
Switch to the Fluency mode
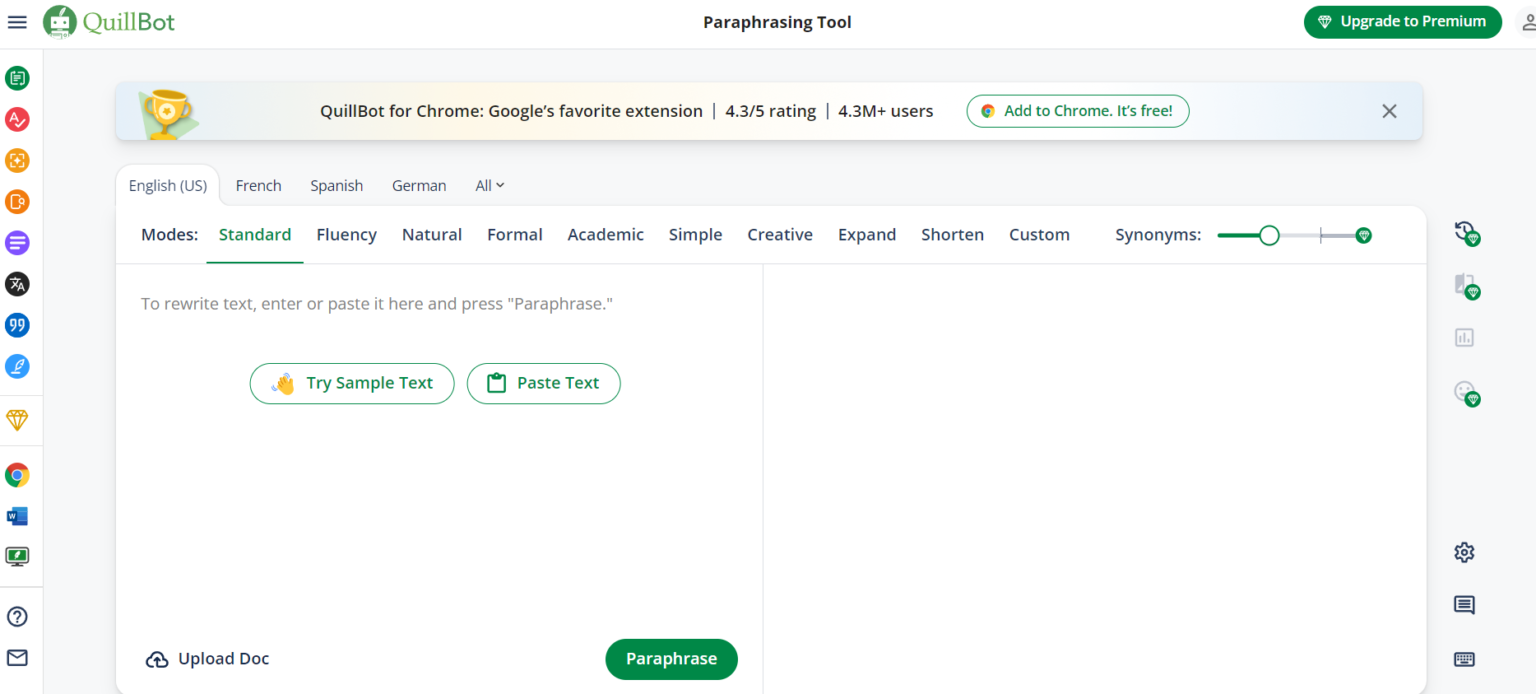tap(346, 235)
